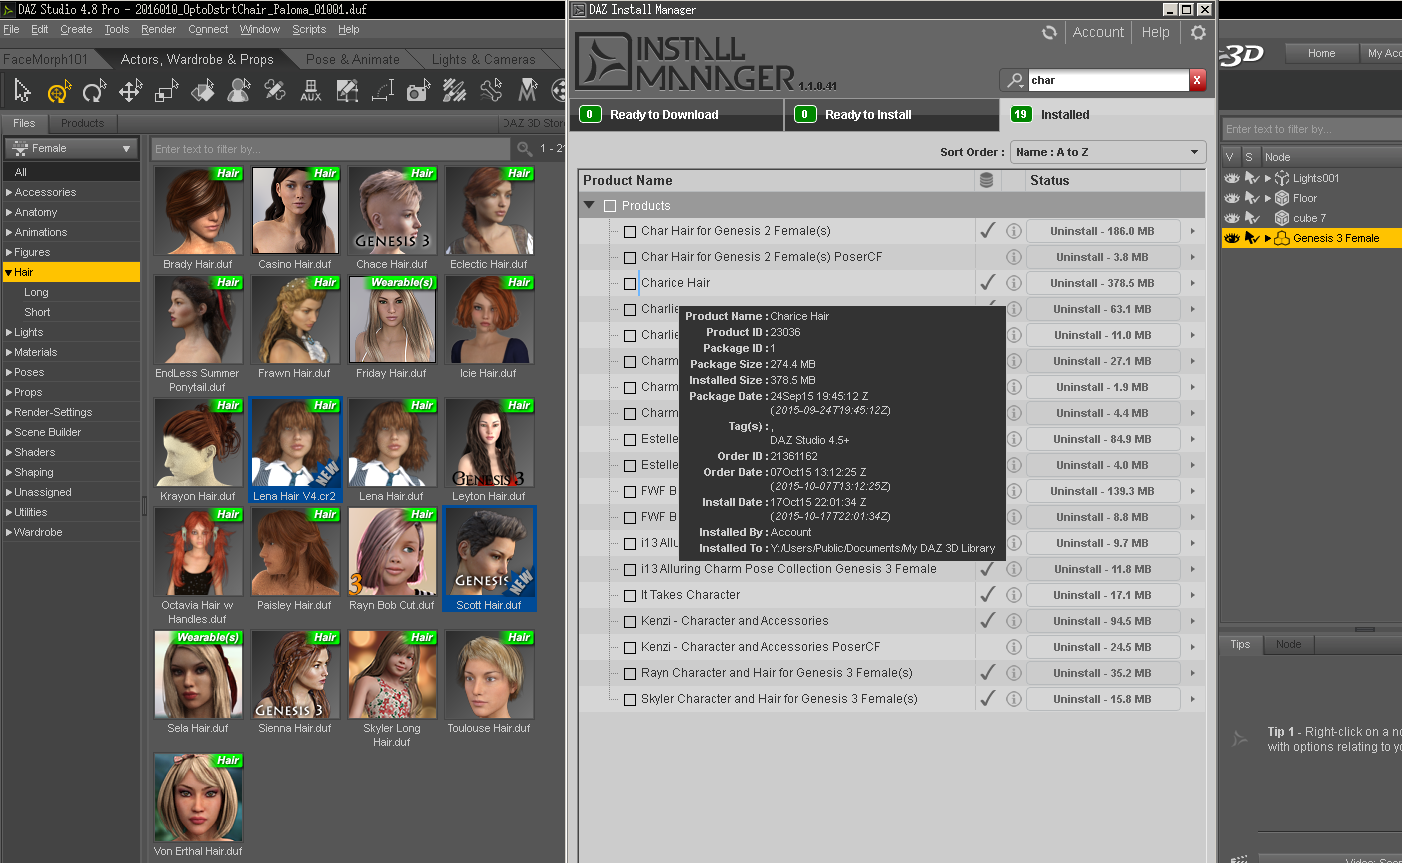
Task: Open the Pose & Animate tab
Action: click(x=353, y=59)
